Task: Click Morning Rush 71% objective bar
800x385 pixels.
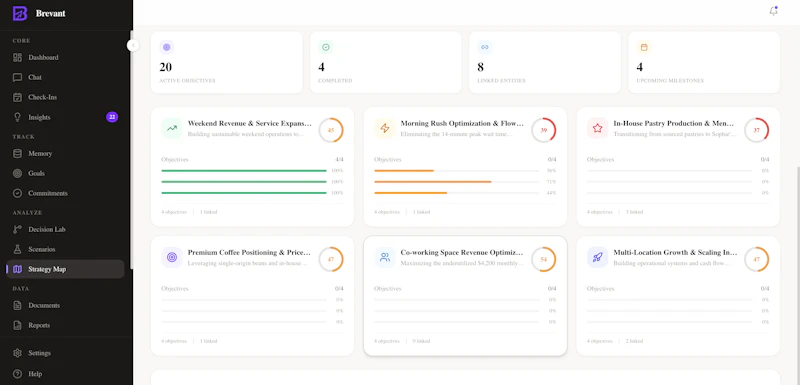Action: point(457,182)
